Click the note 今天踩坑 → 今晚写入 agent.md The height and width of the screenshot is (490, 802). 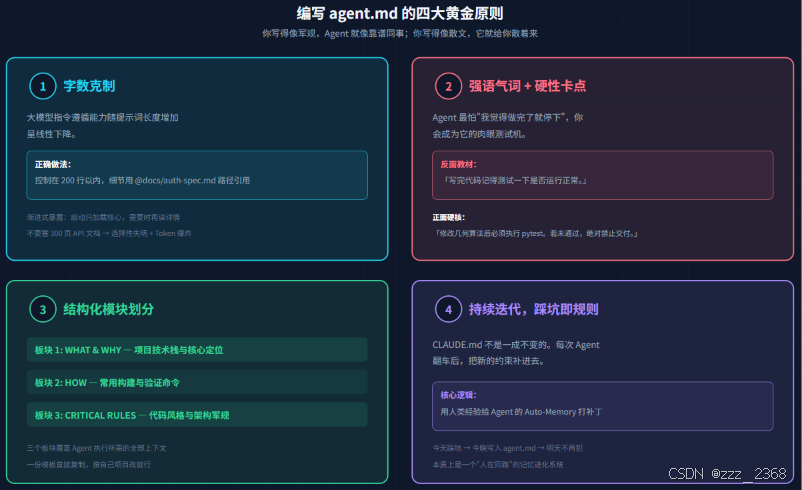click(x=507, y=448)
